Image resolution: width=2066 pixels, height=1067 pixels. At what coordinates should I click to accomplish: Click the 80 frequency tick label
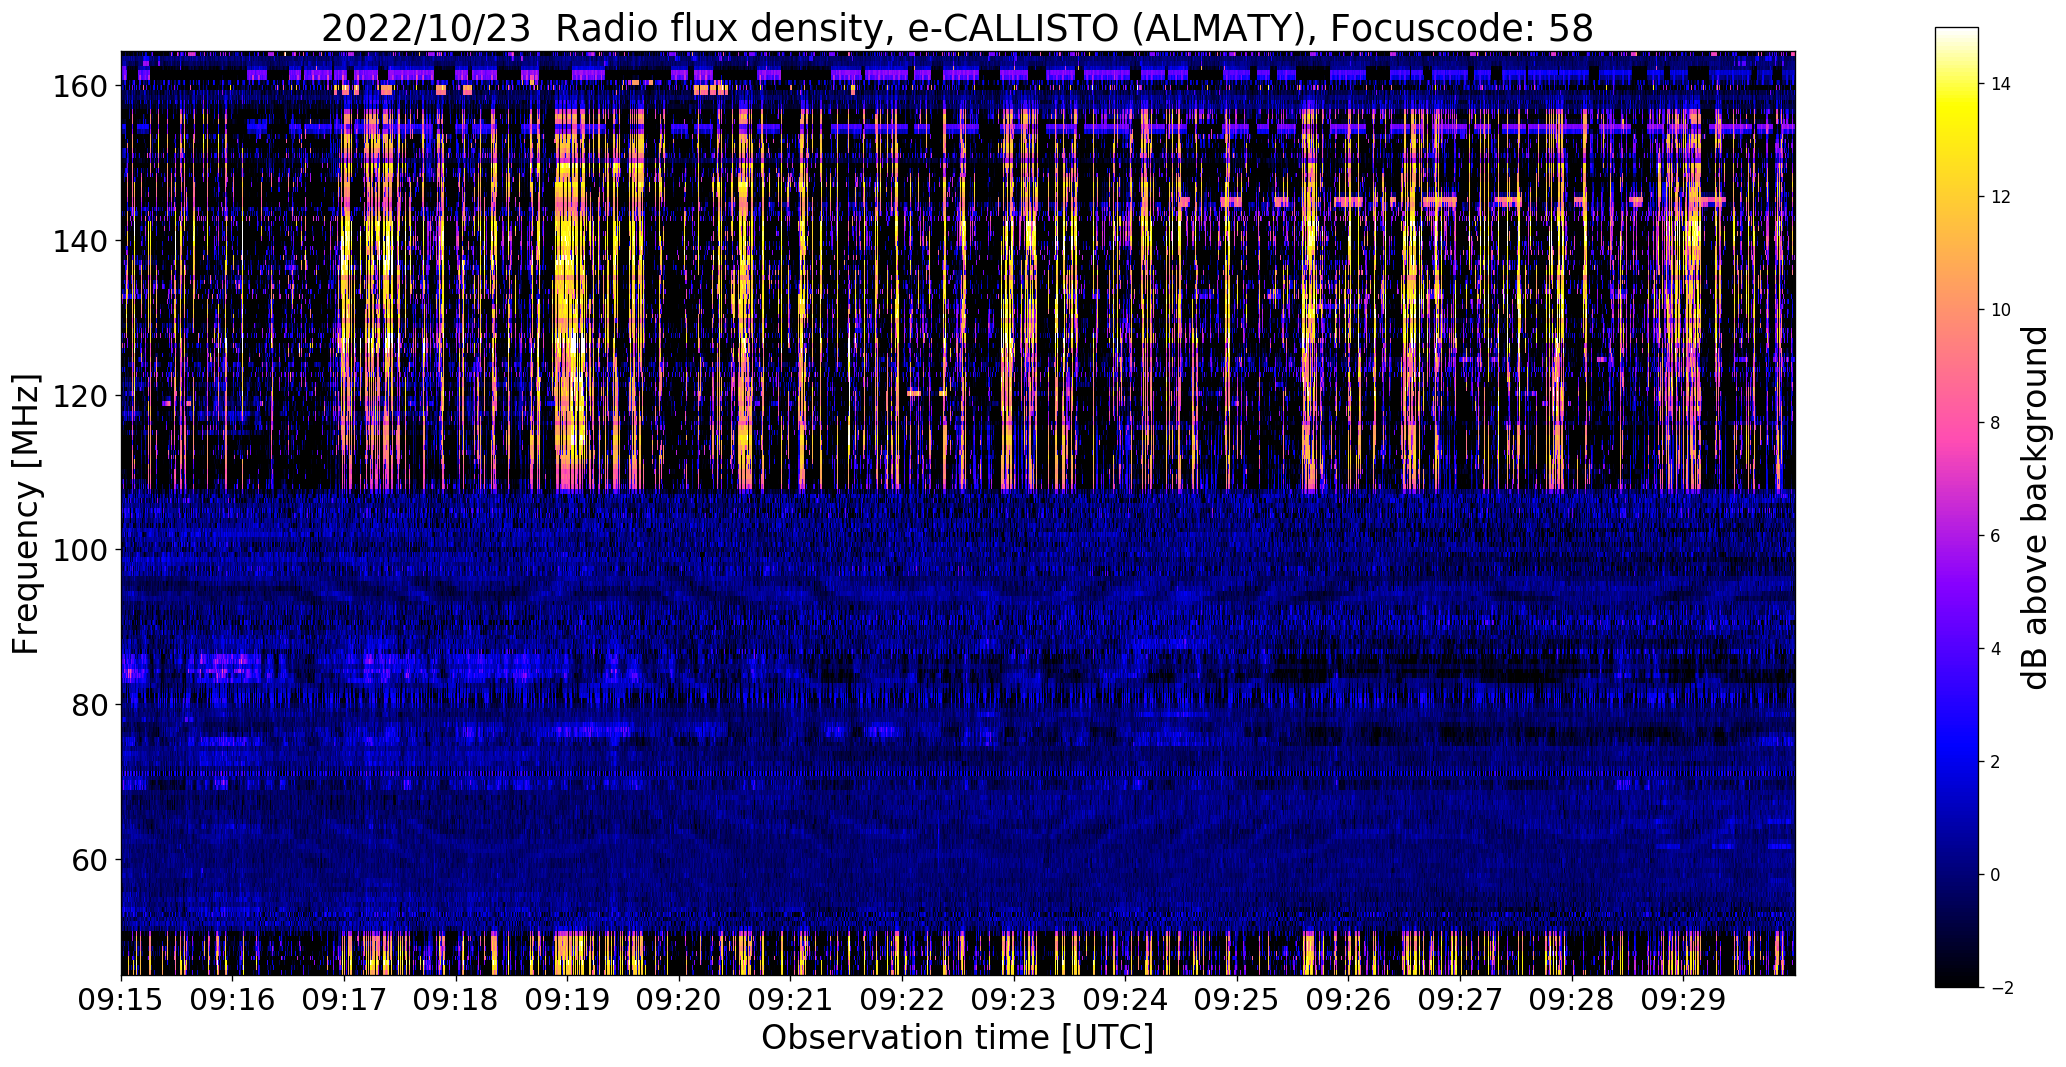pos(88,705)
